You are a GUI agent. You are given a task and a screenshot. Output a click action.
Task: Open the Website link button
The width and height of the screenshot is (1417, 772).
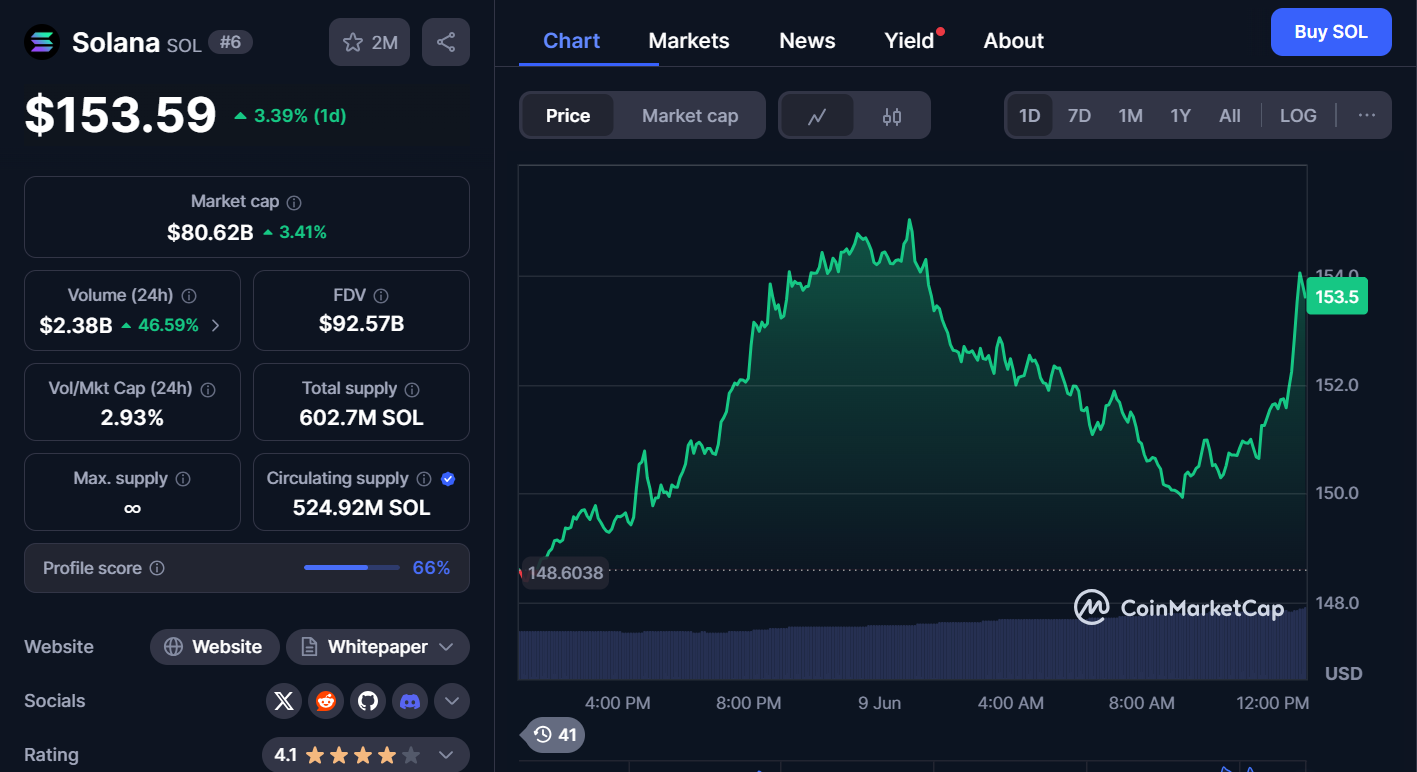point(214,647)
